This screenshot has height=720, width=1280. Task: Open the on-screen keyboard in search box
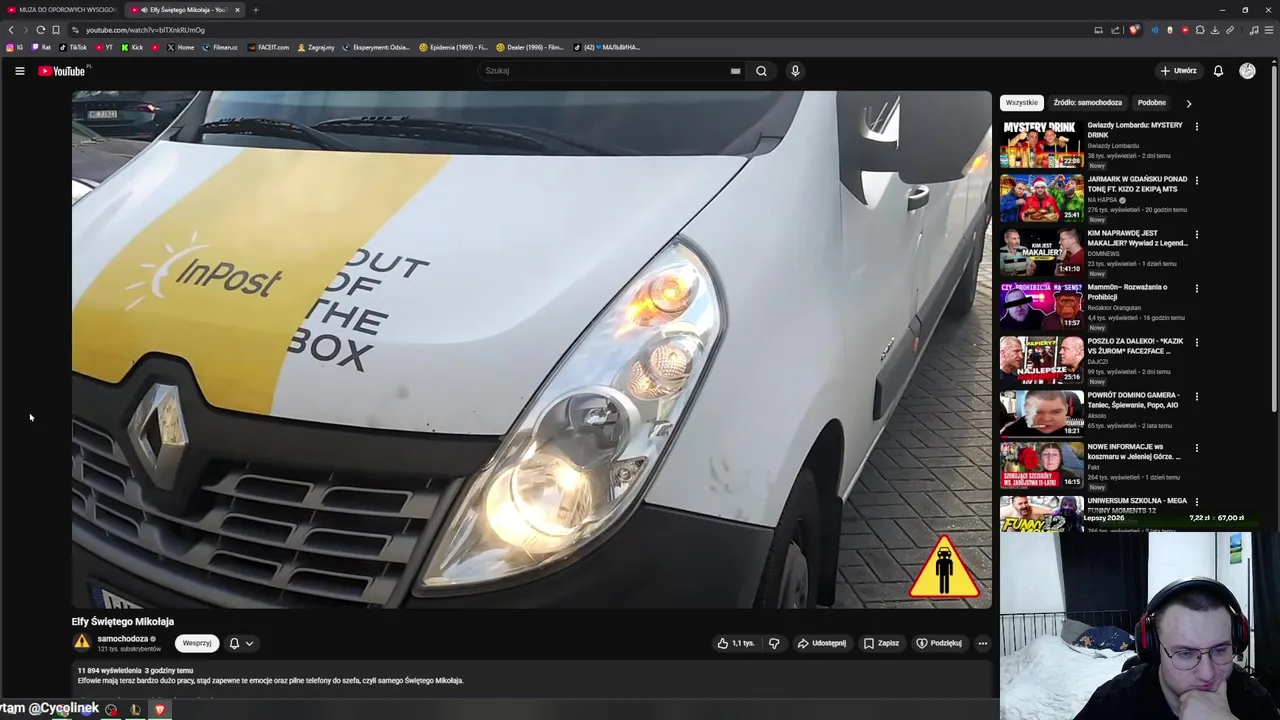tap(735, 71)
